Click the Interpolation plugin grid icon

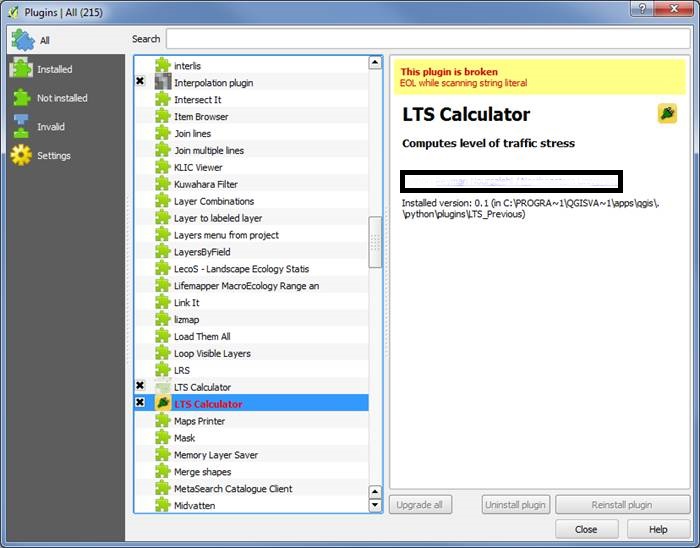click(162, 82)
